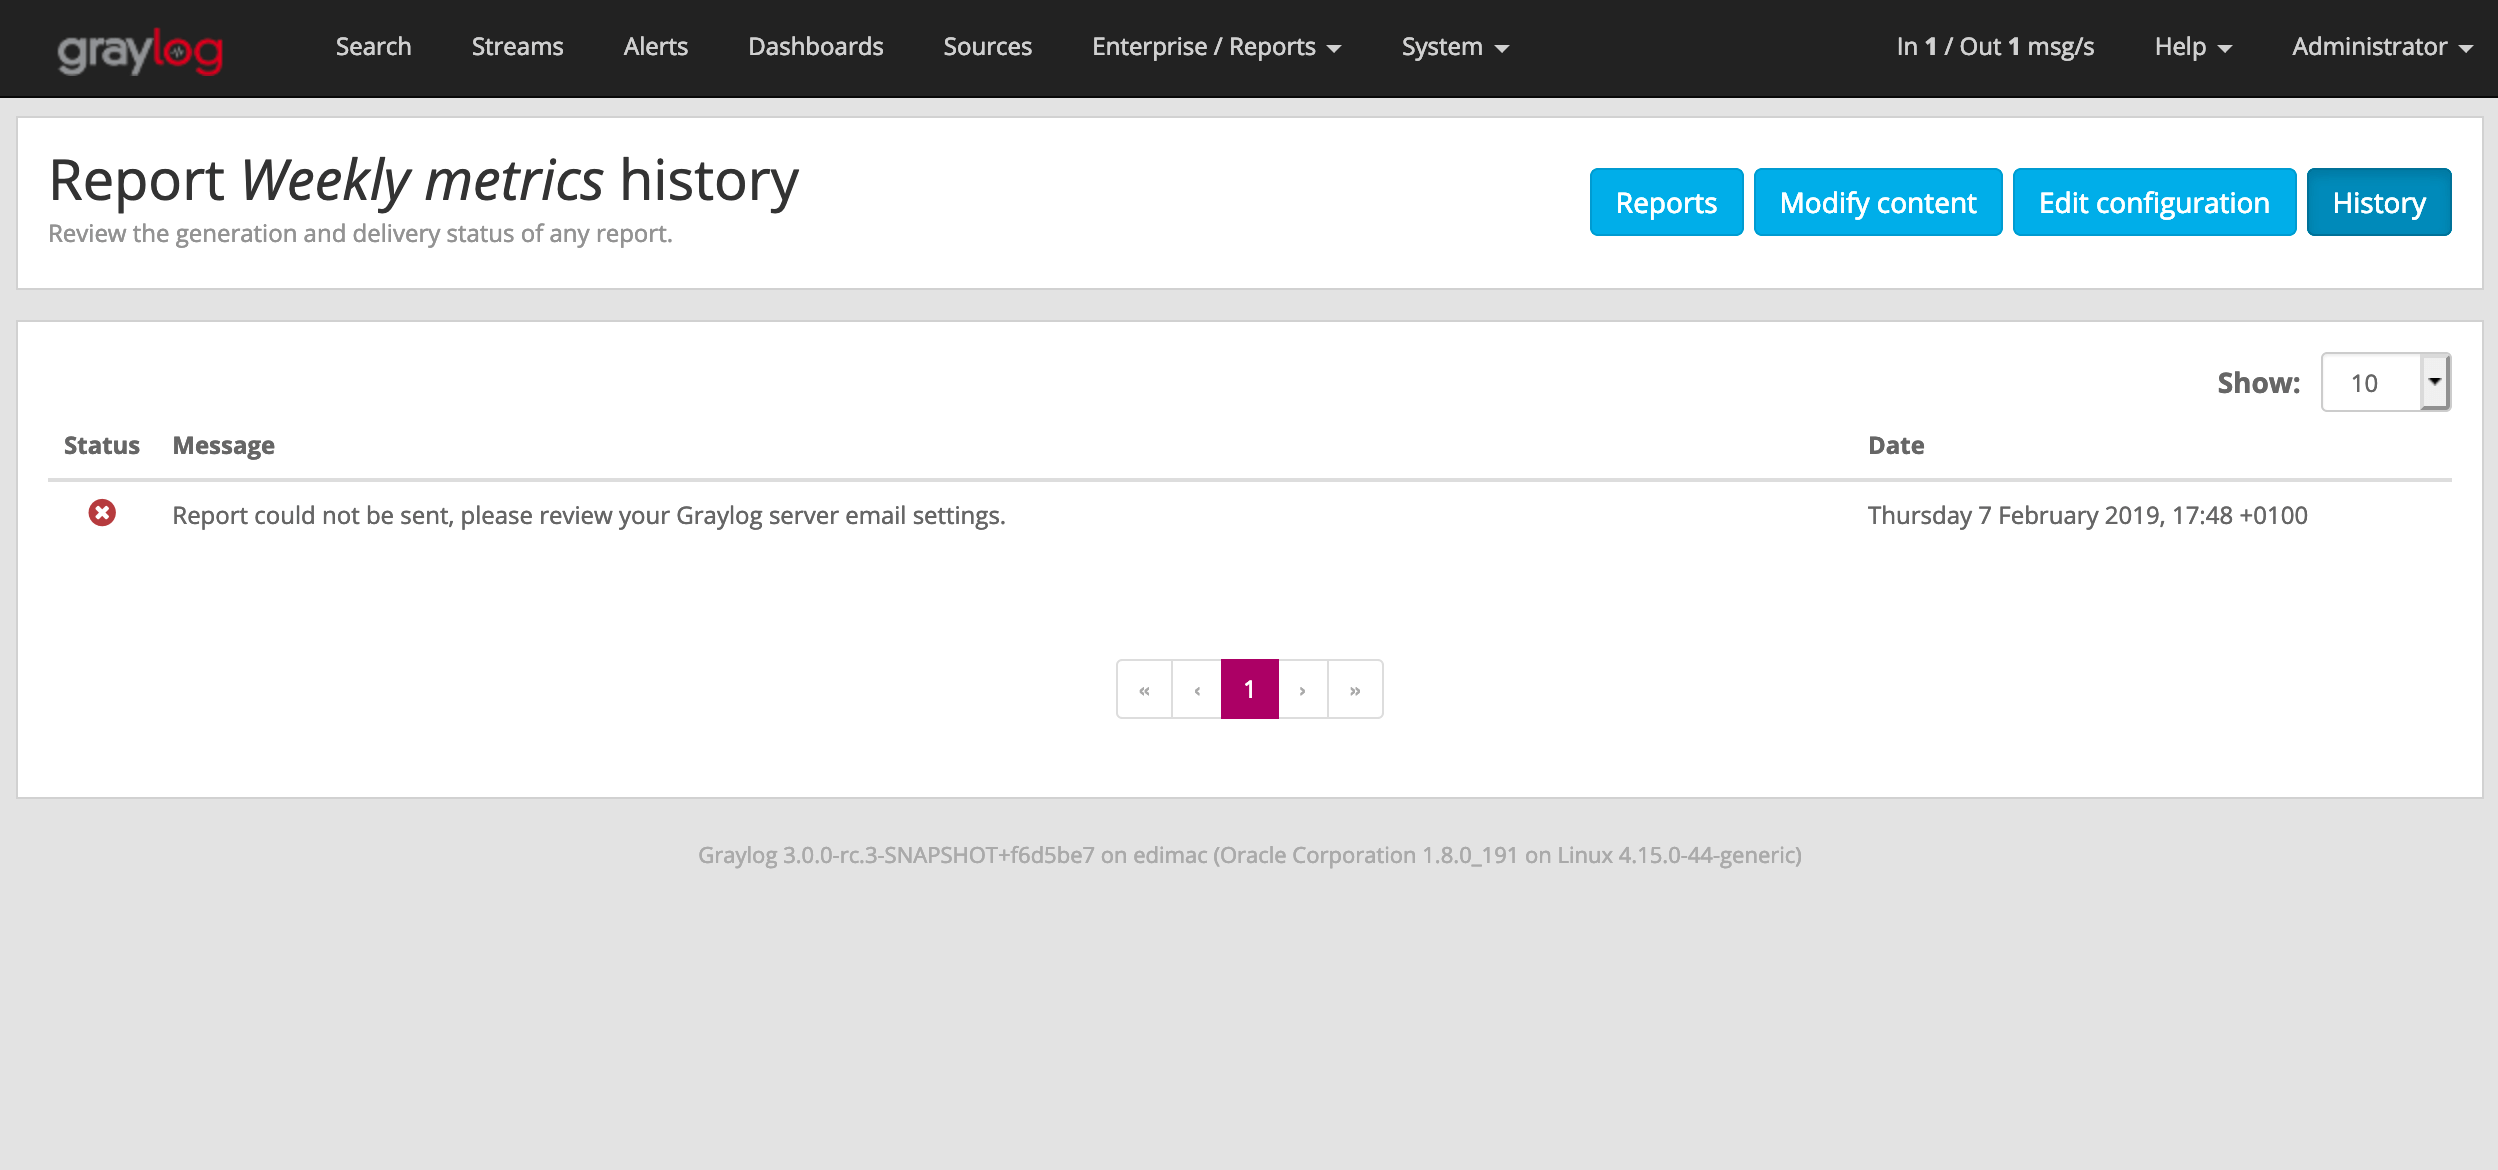Screen dimensions: 2498x1170
Task: Change the Show entries value
Action: [x=2370, y=381]
